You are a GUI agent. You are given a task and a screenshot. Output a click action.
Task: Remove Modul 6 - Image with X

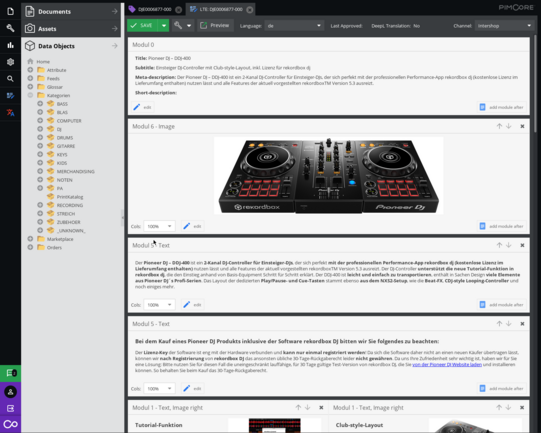click(522, 126)
